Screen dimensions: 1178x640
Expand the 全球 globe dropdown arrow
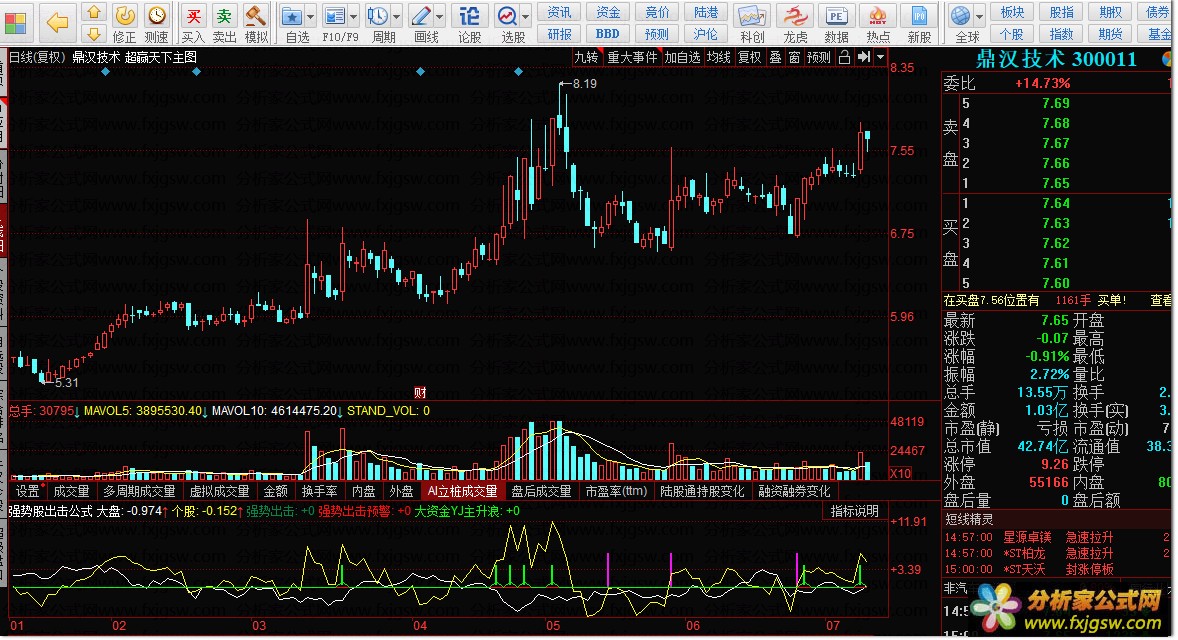tap(979, 17)
